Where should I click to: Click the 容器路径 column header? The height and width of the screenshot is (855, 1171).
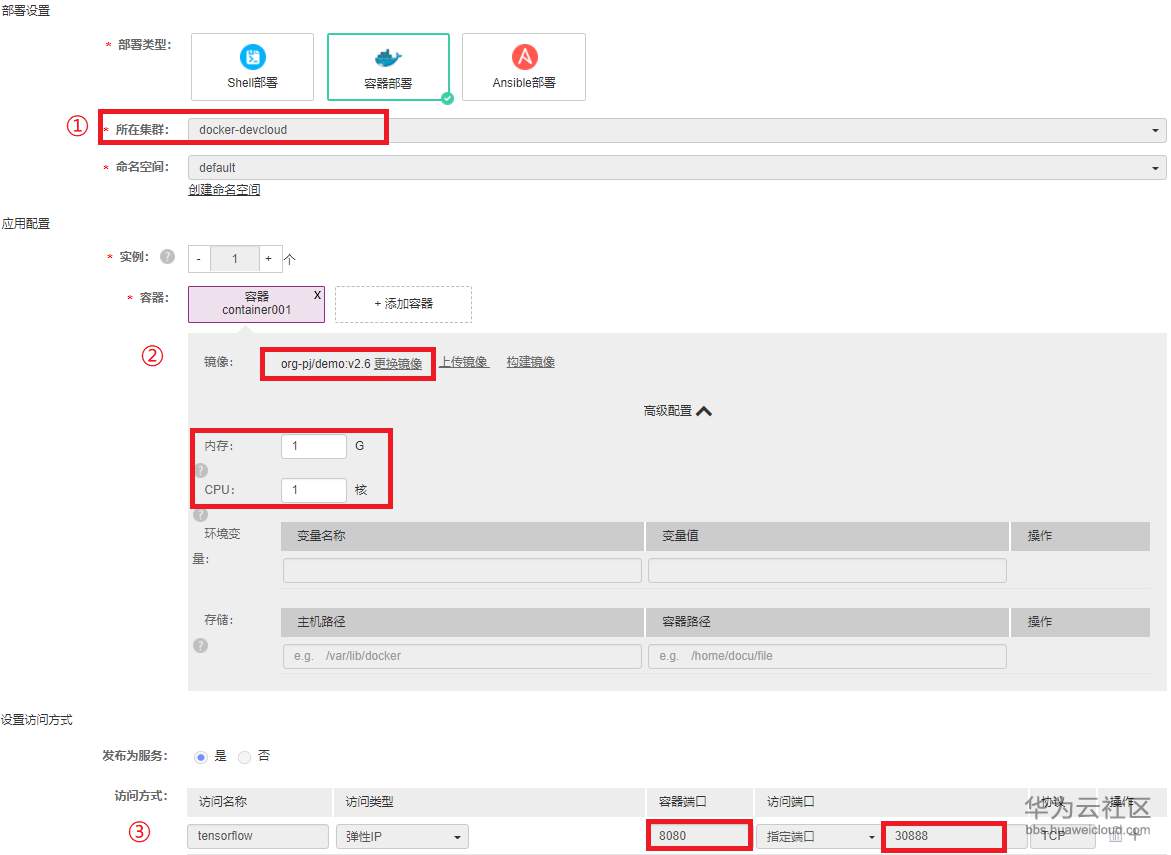[x=827, y=621]
